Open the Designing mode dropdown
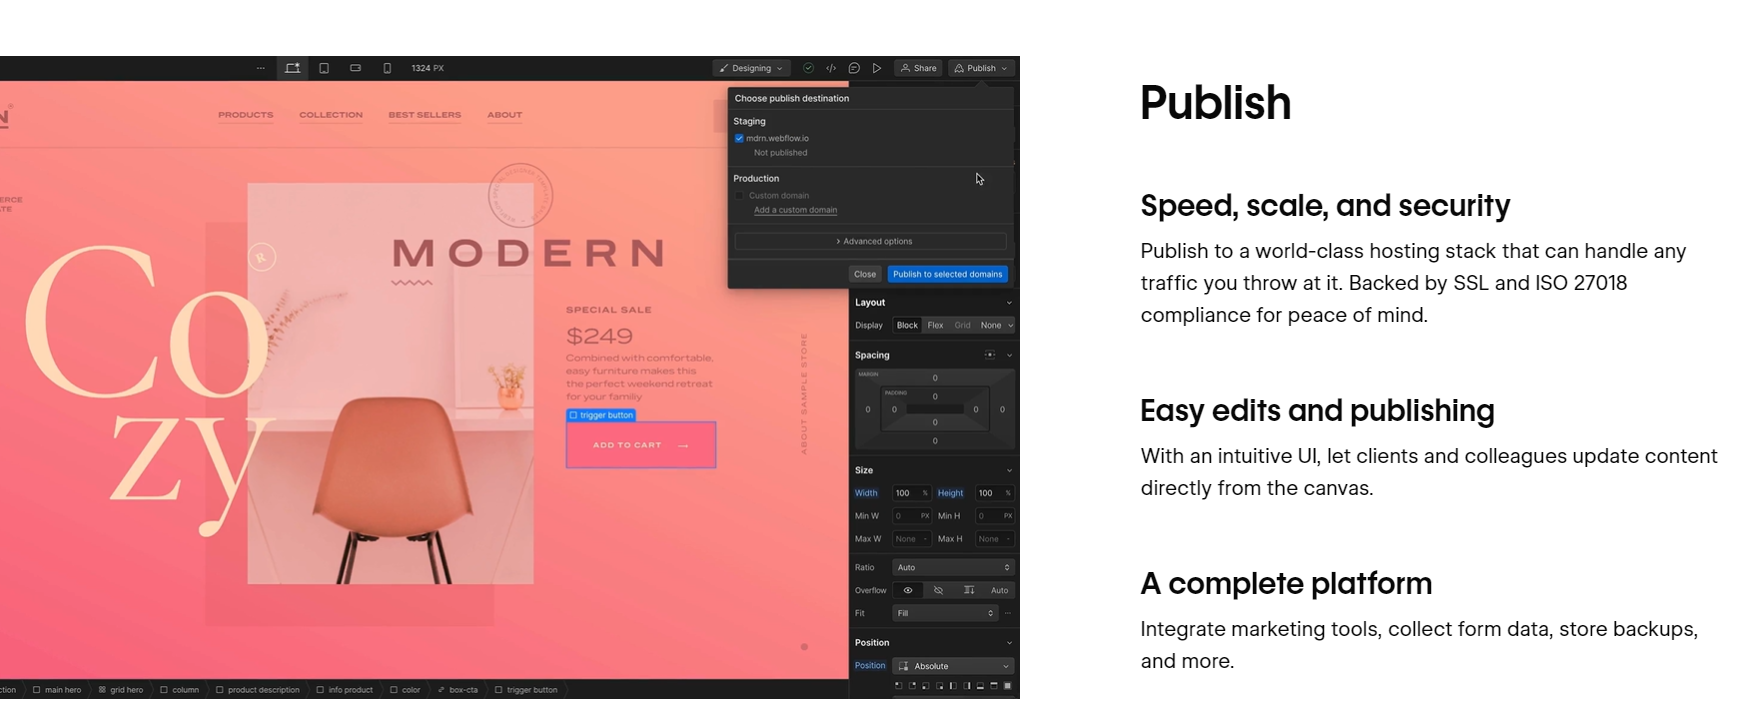Screen dimensions: 1757x711 tap(751, 68)
